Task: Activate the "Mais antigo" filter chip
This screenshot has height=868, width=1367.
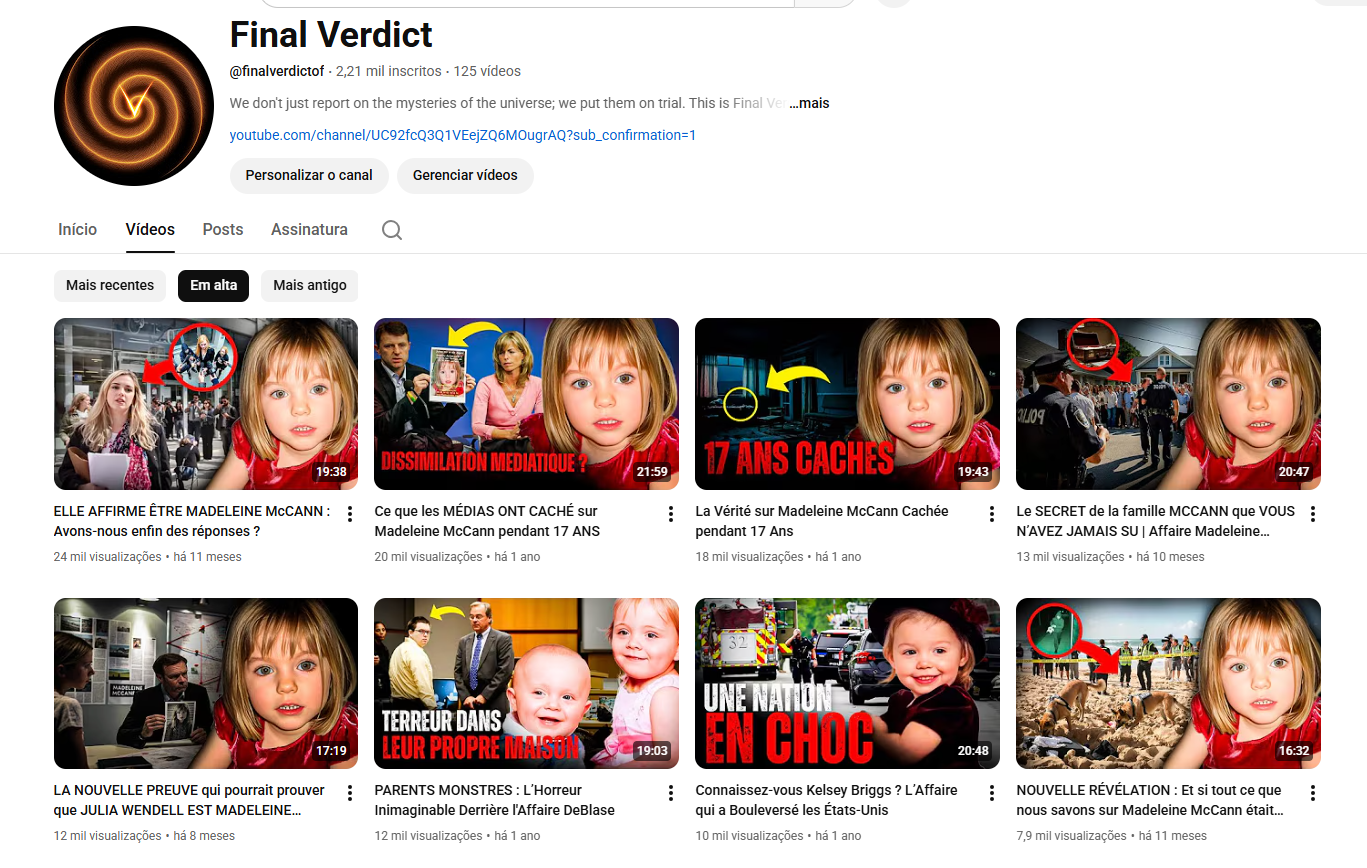Action: (x=309, y=285)
